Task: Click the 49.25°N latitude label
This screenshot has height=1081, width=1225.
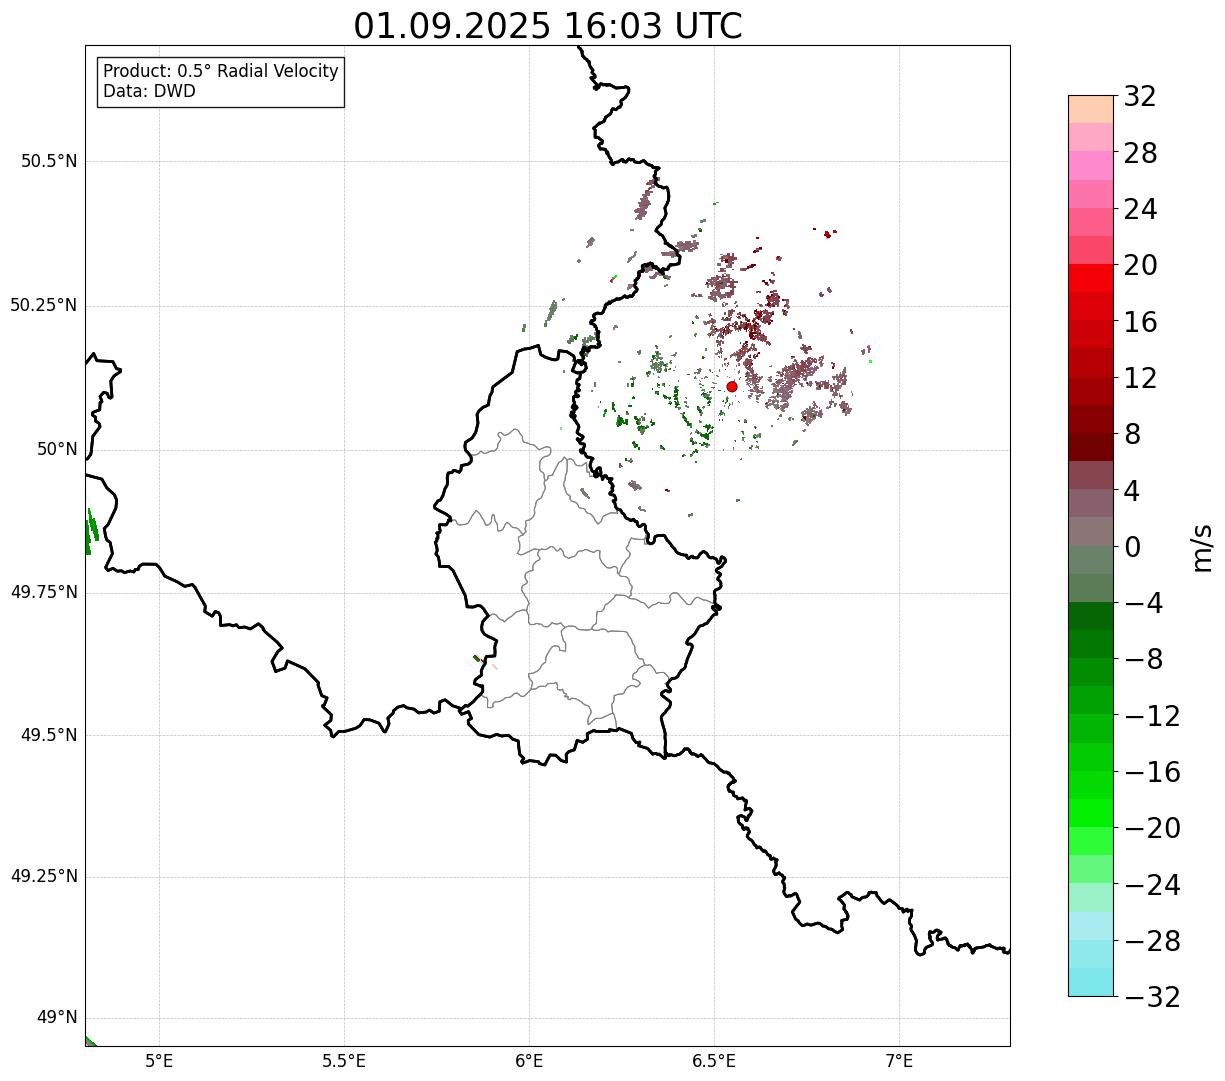Action: [43, 877]
